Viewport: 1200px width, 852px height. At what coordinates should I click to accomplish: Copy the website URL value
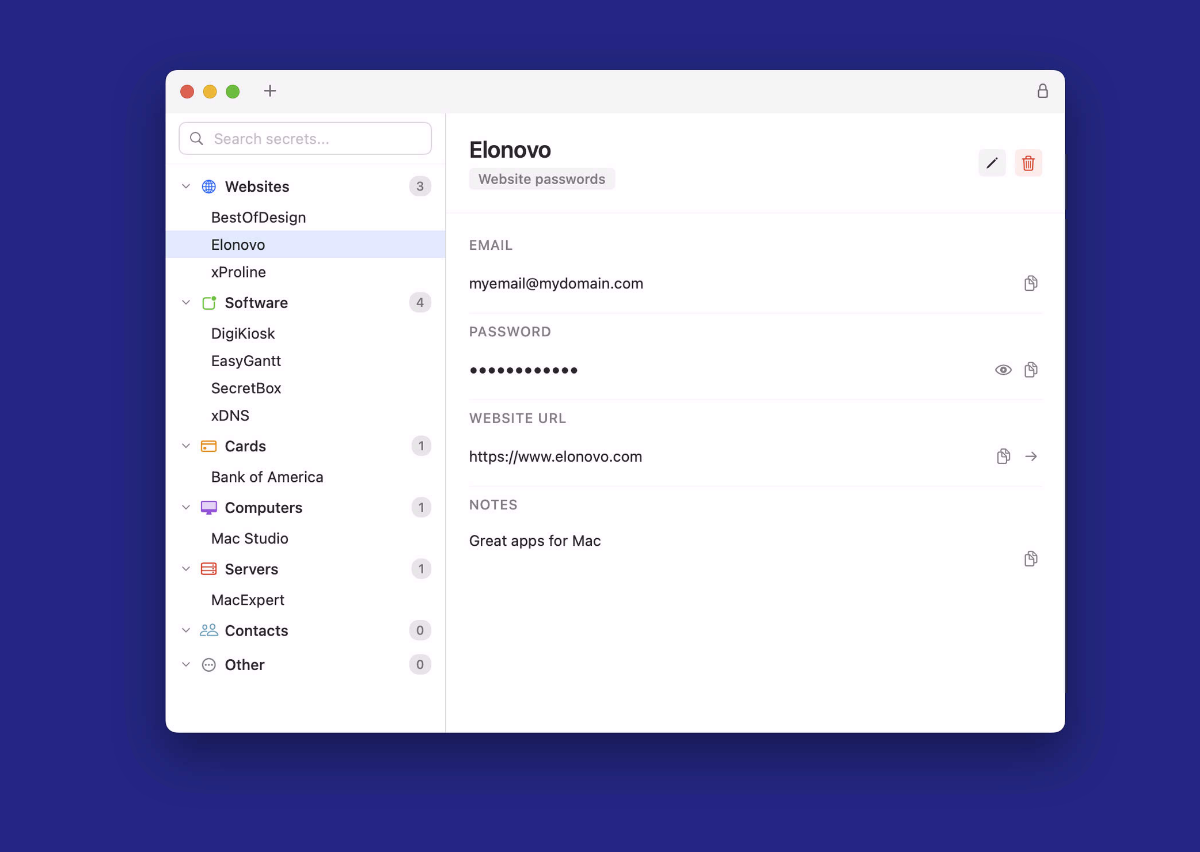click(x=1003, y=457)
